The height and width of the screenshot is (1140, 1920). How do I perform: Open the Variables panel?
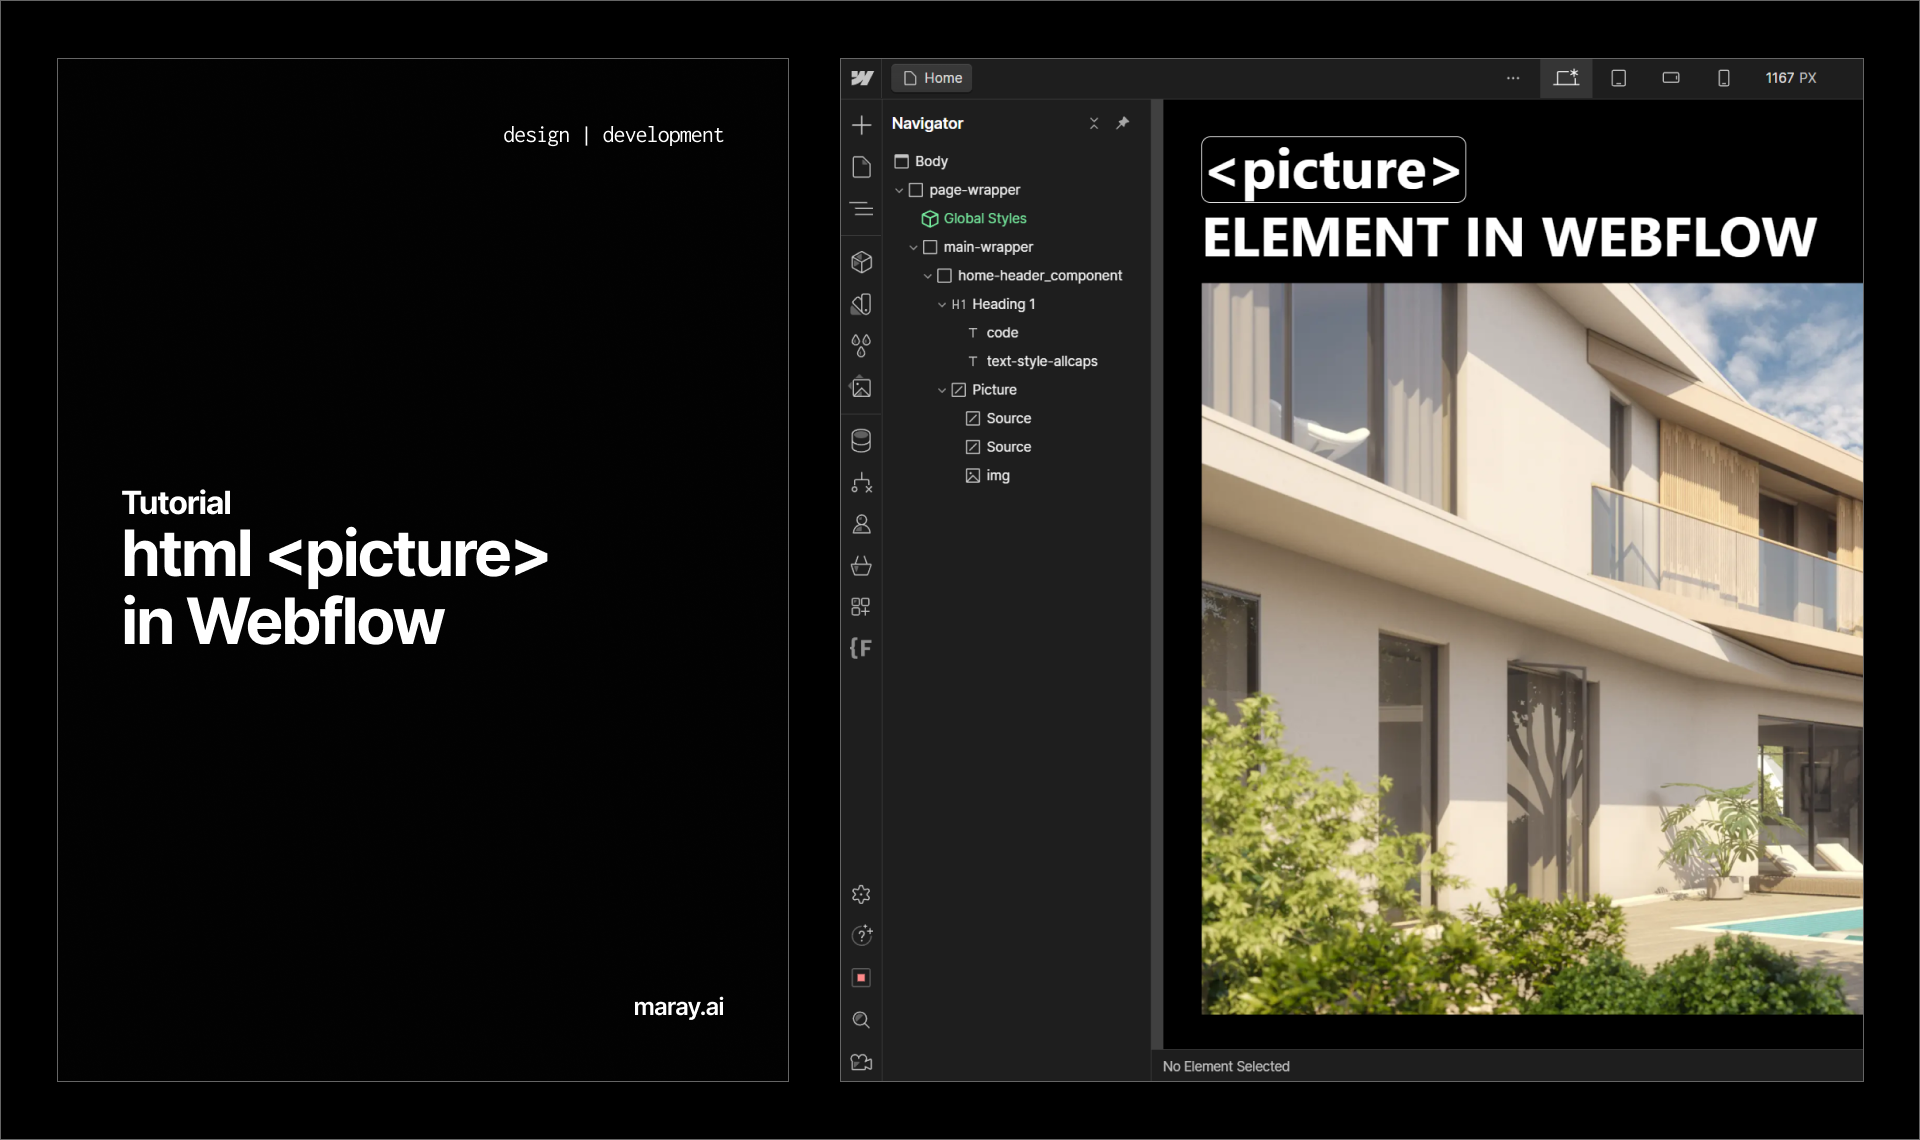point(861,346)
